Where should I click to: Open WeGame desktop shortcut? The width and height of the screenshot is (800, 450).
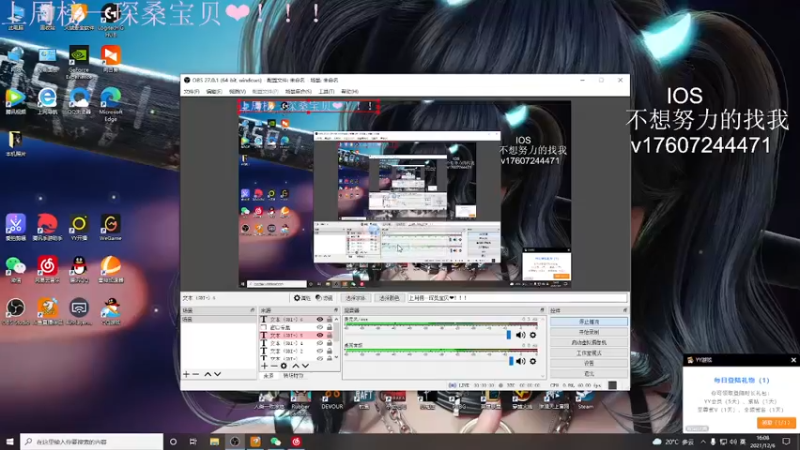tap(111, 228)
